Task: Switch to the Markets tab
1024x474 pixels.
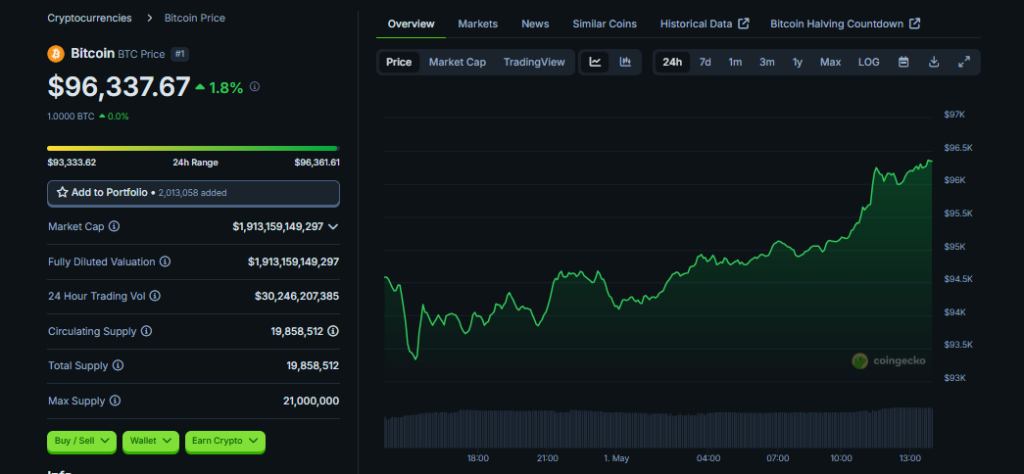Action: (x=478, y=24)
